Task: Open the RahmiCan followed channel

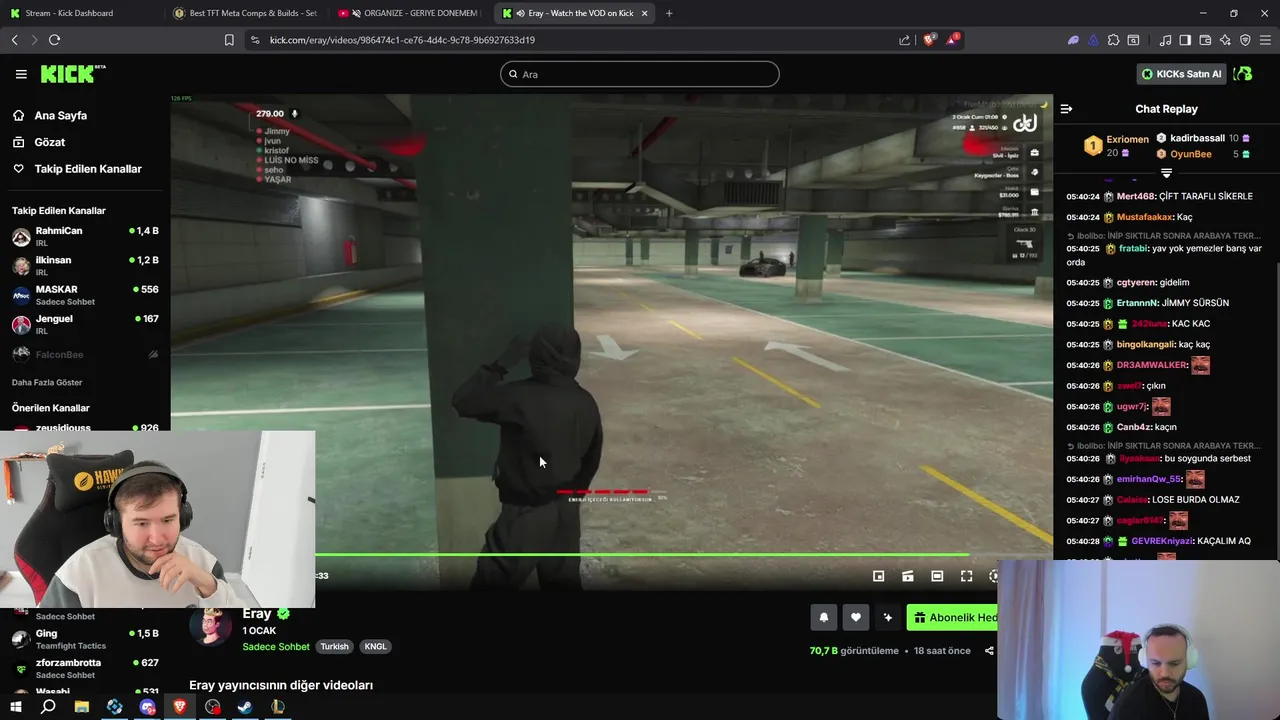Action: pos(85,236)
